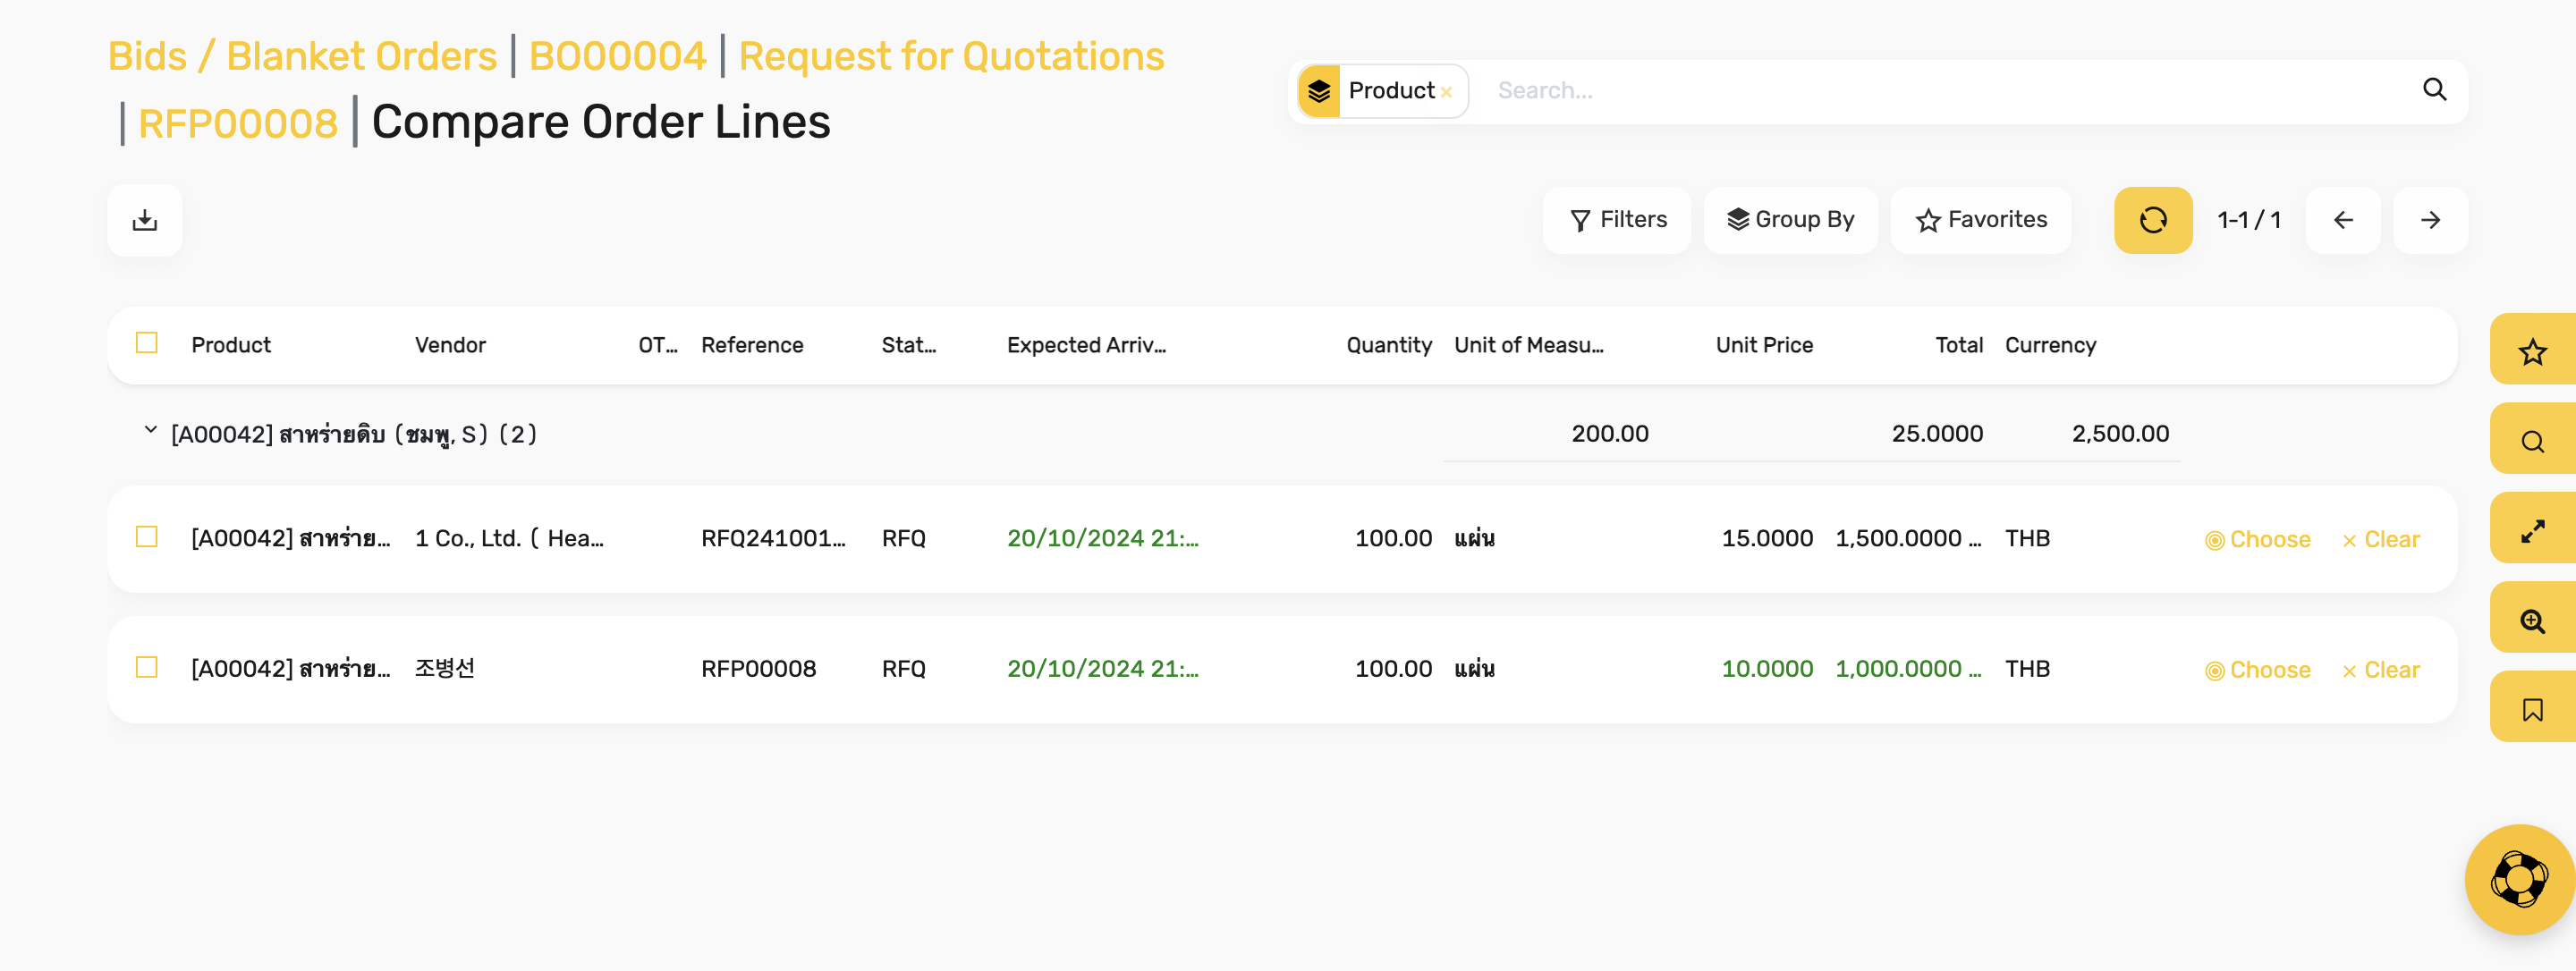Click the 1-1 / 1 pager counter
The image size is (2576, 971).
pyautogui.click(x=2249, y=220)
